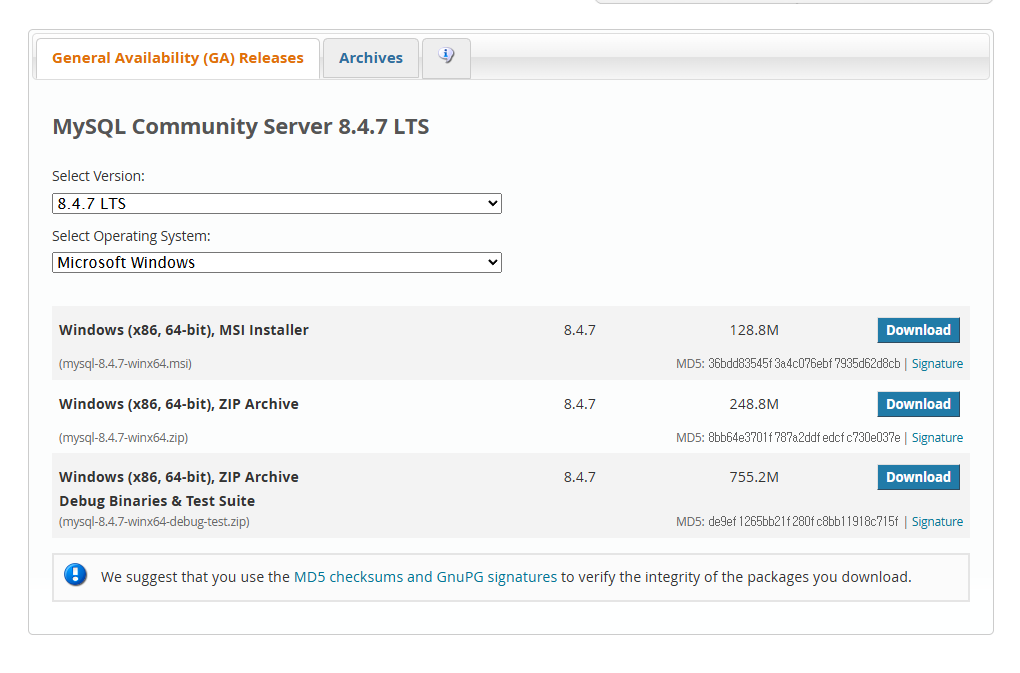Click the blue exclamation notice icon
This screenshot has height=673, width=1020.
click(75, 575)
